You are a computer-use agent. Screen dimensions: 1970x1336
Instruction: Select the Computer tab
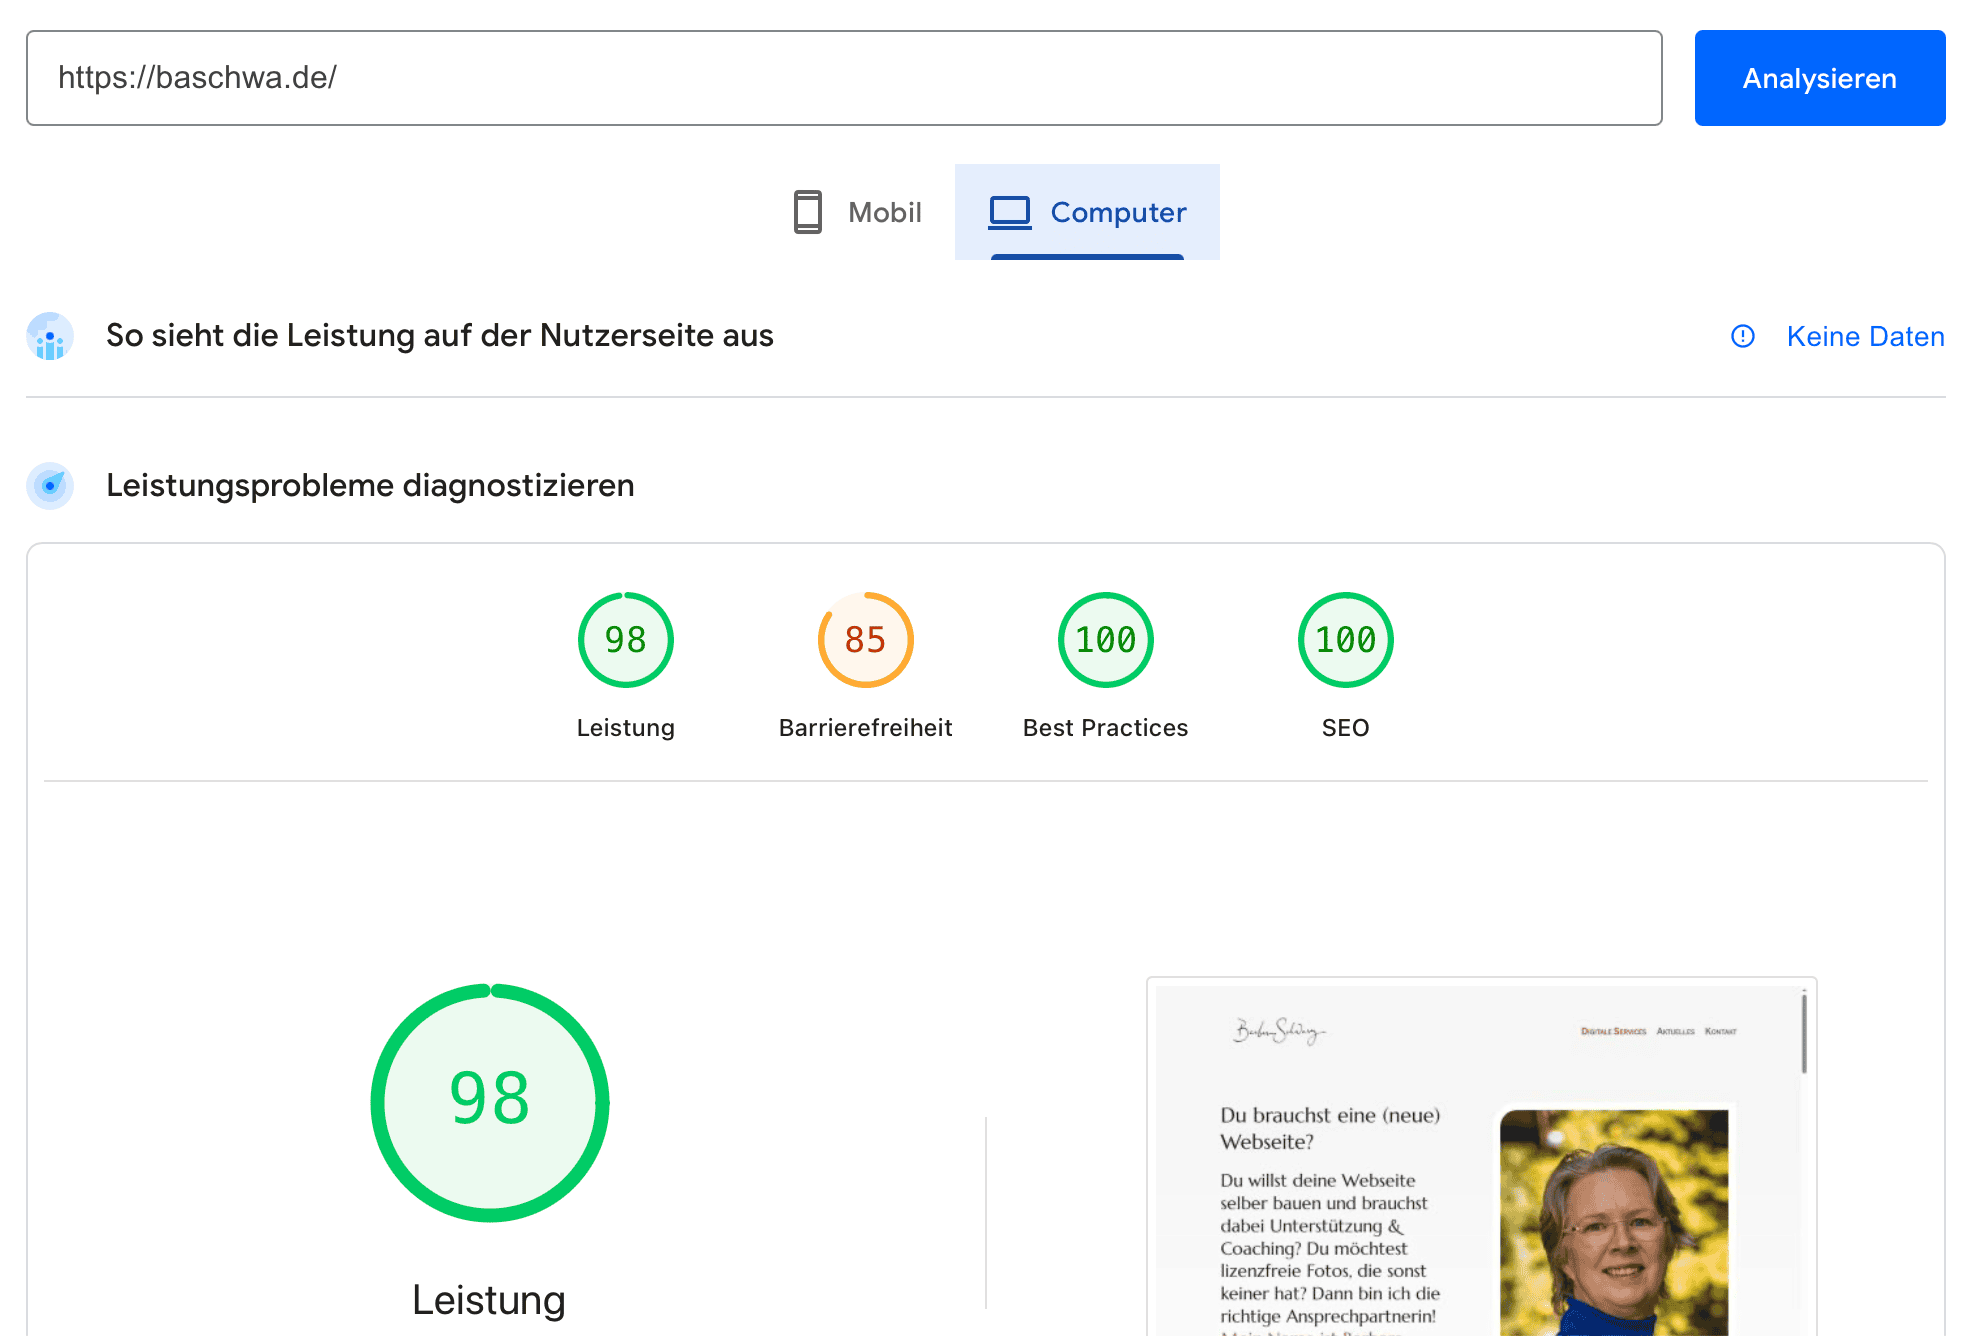[x=1087, y=212]
